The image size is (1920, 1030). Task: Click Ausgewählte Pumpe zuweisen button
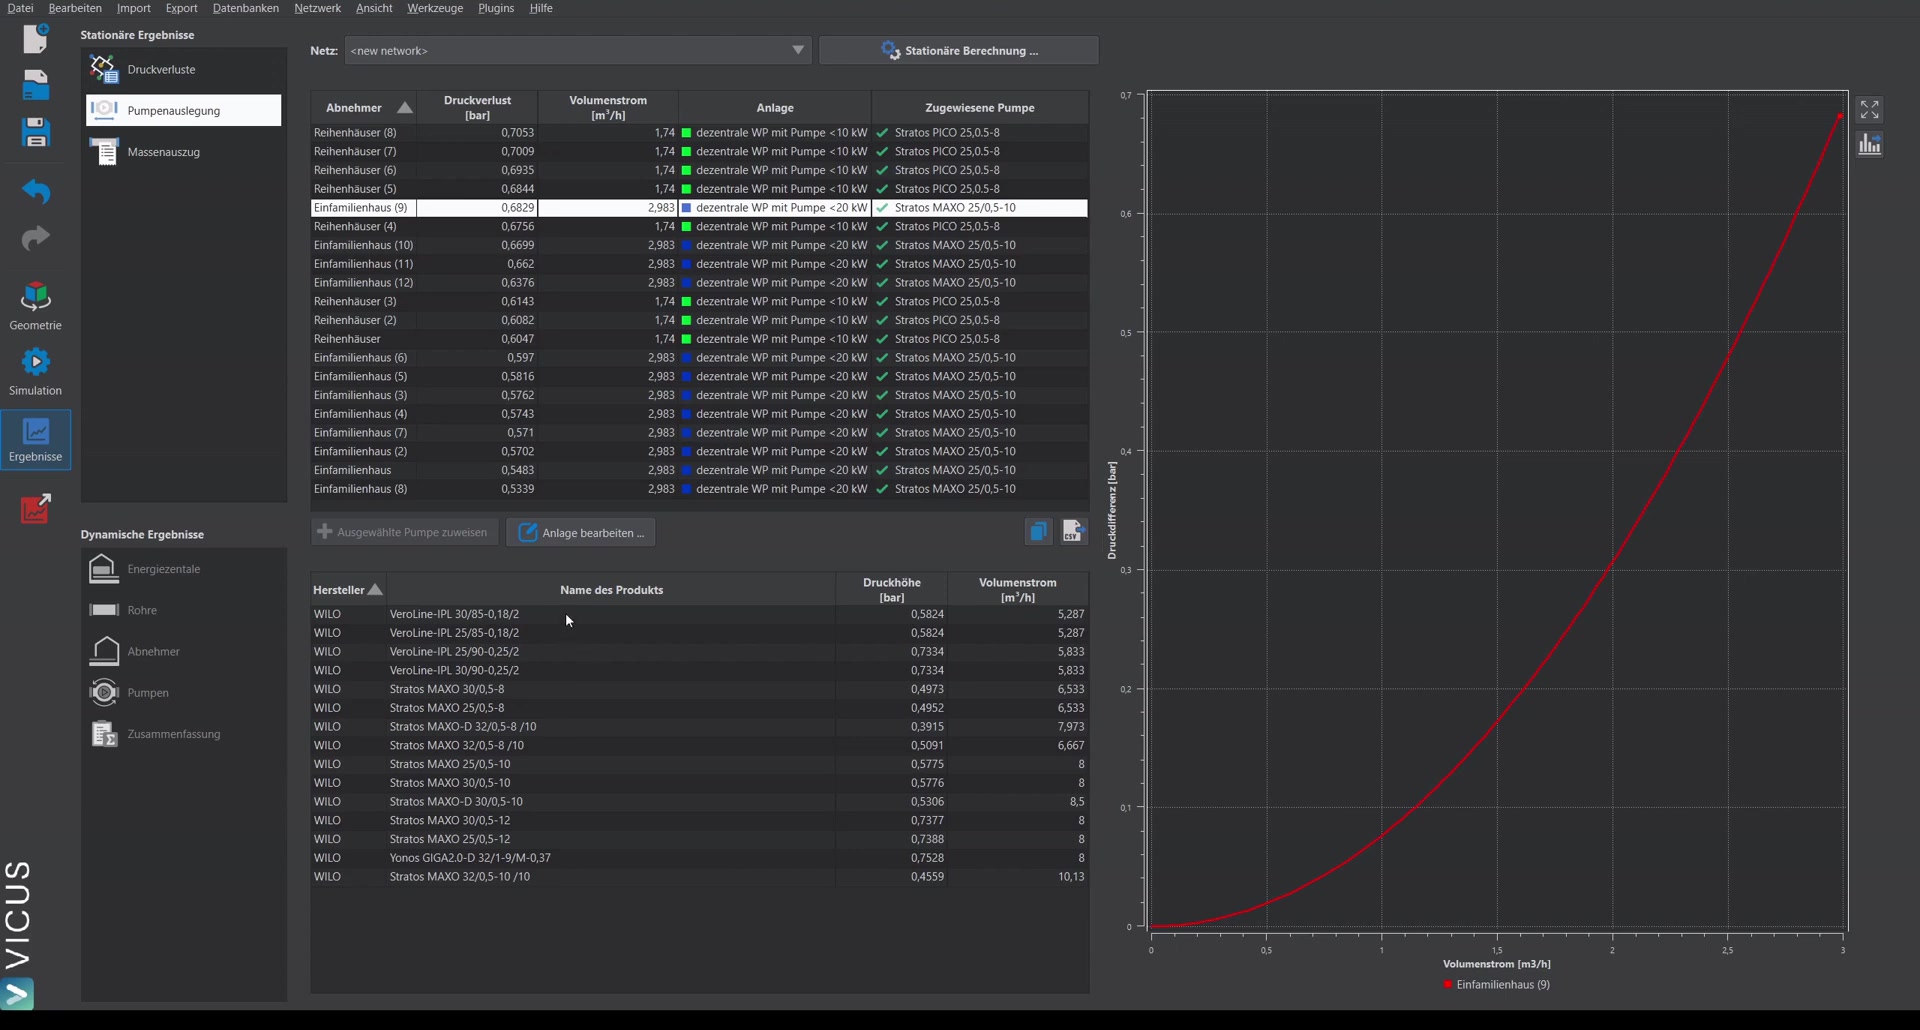[404, 532]
